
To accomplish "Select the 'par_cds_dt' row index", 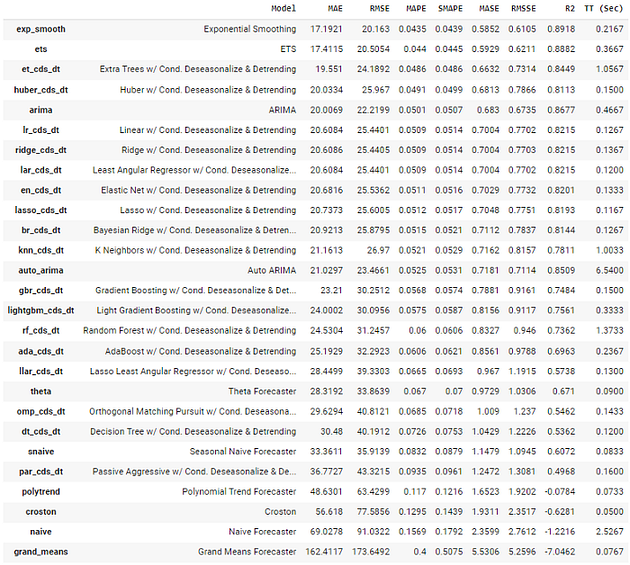I will (x=41, y=472).
